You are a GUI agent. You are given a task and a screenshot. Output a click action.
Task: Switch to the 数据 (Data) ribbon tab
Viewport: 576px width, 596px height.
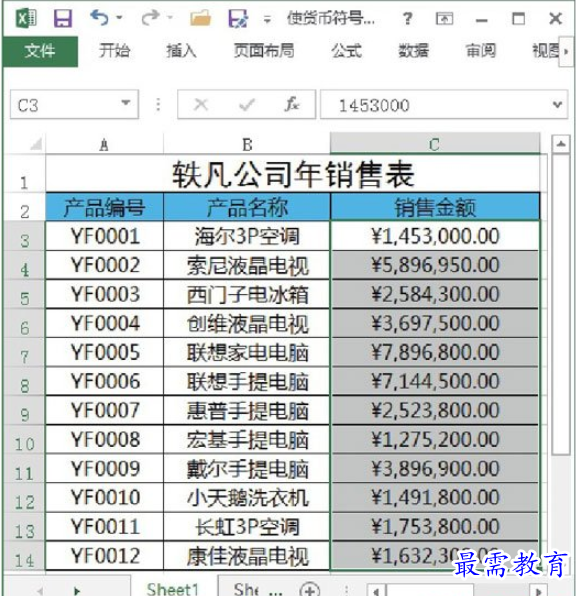pos(414,51)
